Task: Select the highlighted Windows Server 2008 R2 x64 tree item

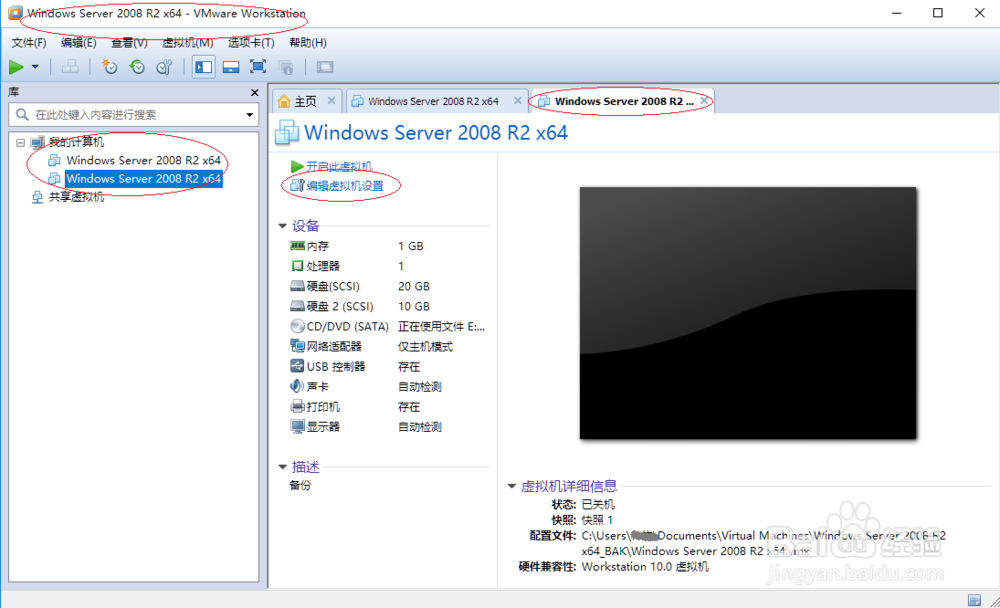Action: 143,179
